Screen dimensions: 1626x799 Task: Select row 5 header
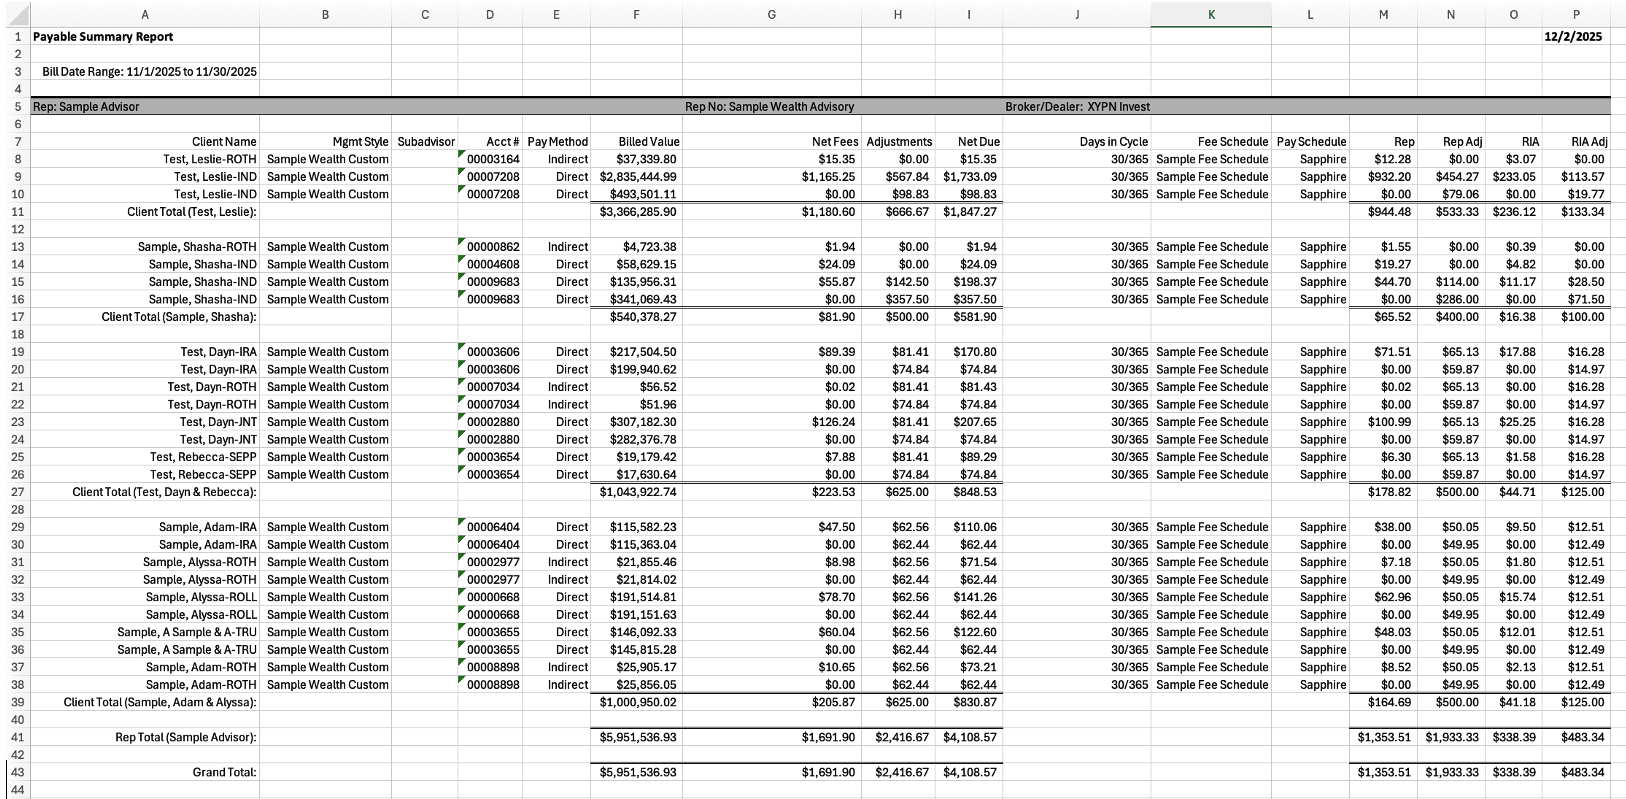16,106
